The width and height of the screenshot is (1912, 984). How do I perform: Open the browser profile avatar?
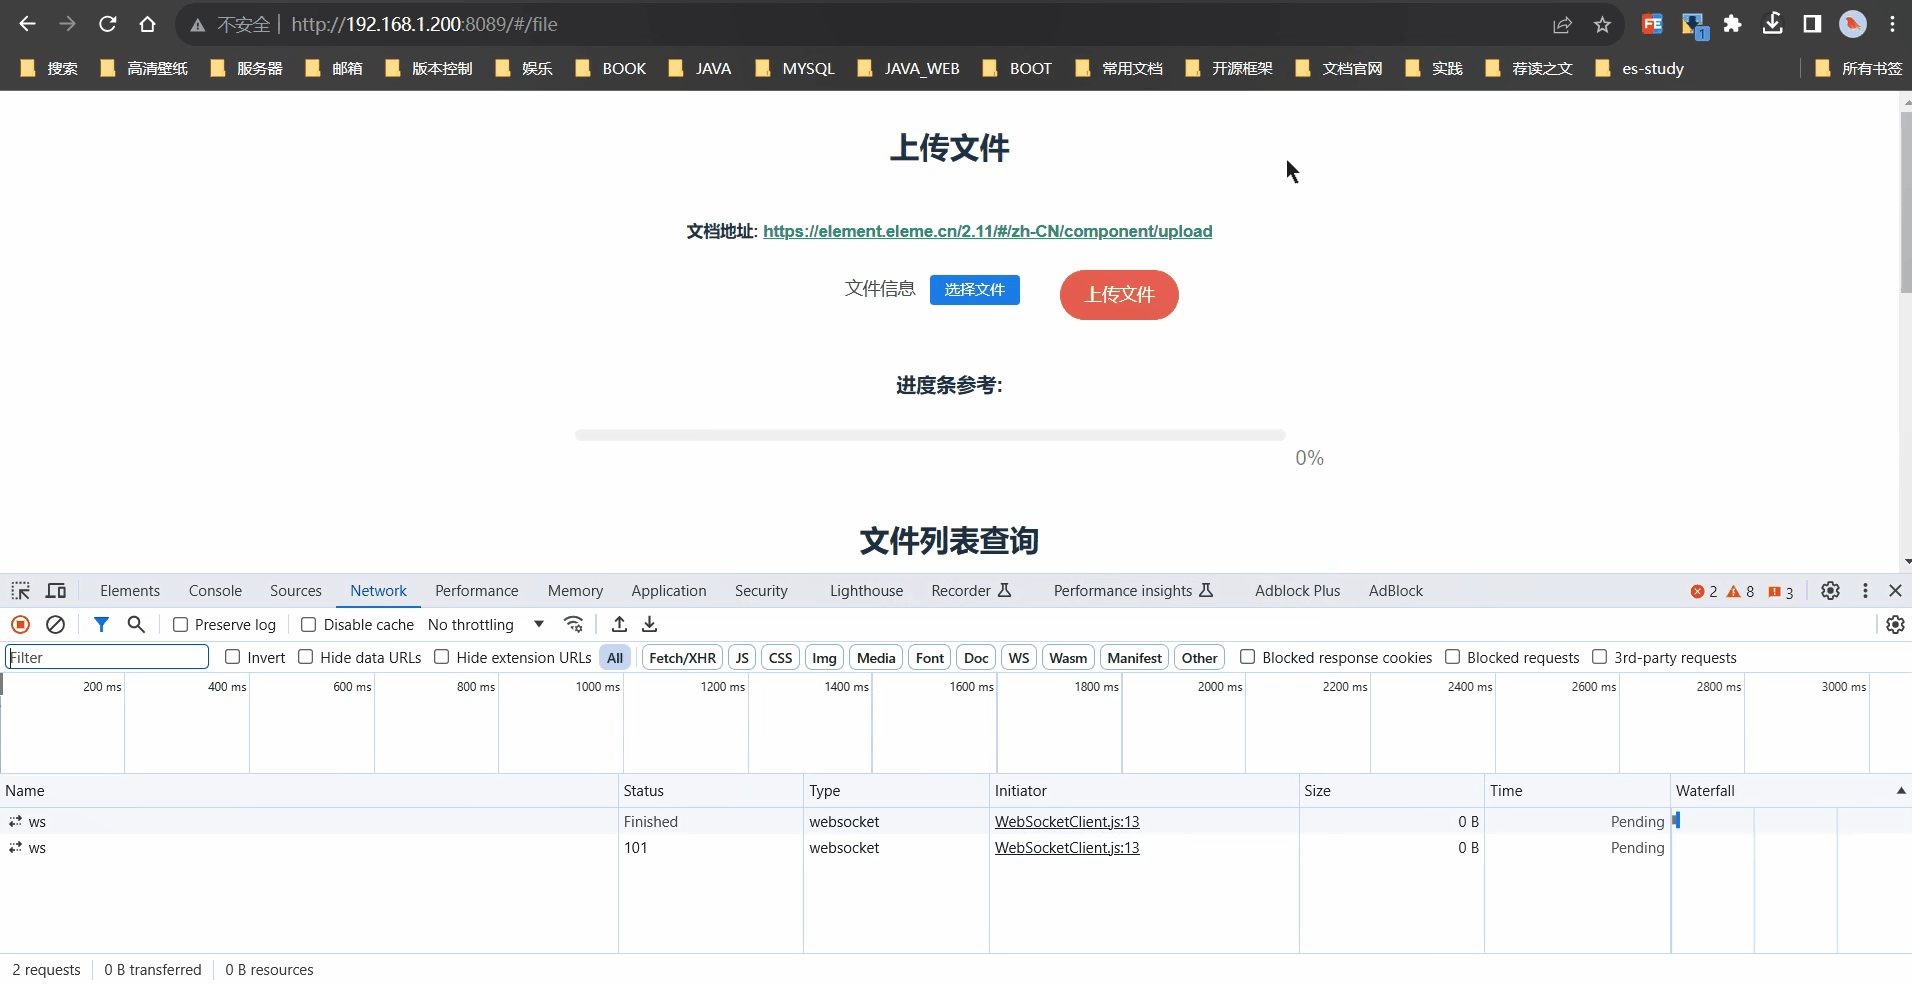pyautogui.click(x=1853, y=24)
